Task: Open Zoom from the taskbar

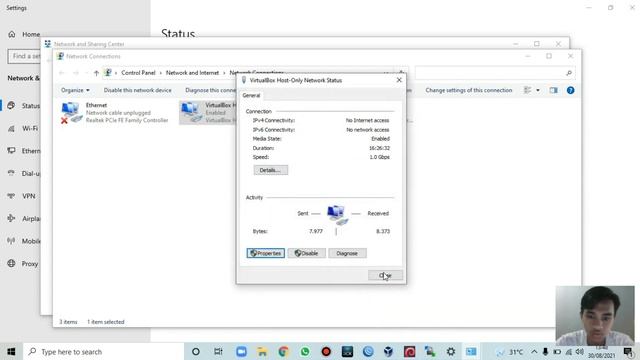Action: [241, 351]
